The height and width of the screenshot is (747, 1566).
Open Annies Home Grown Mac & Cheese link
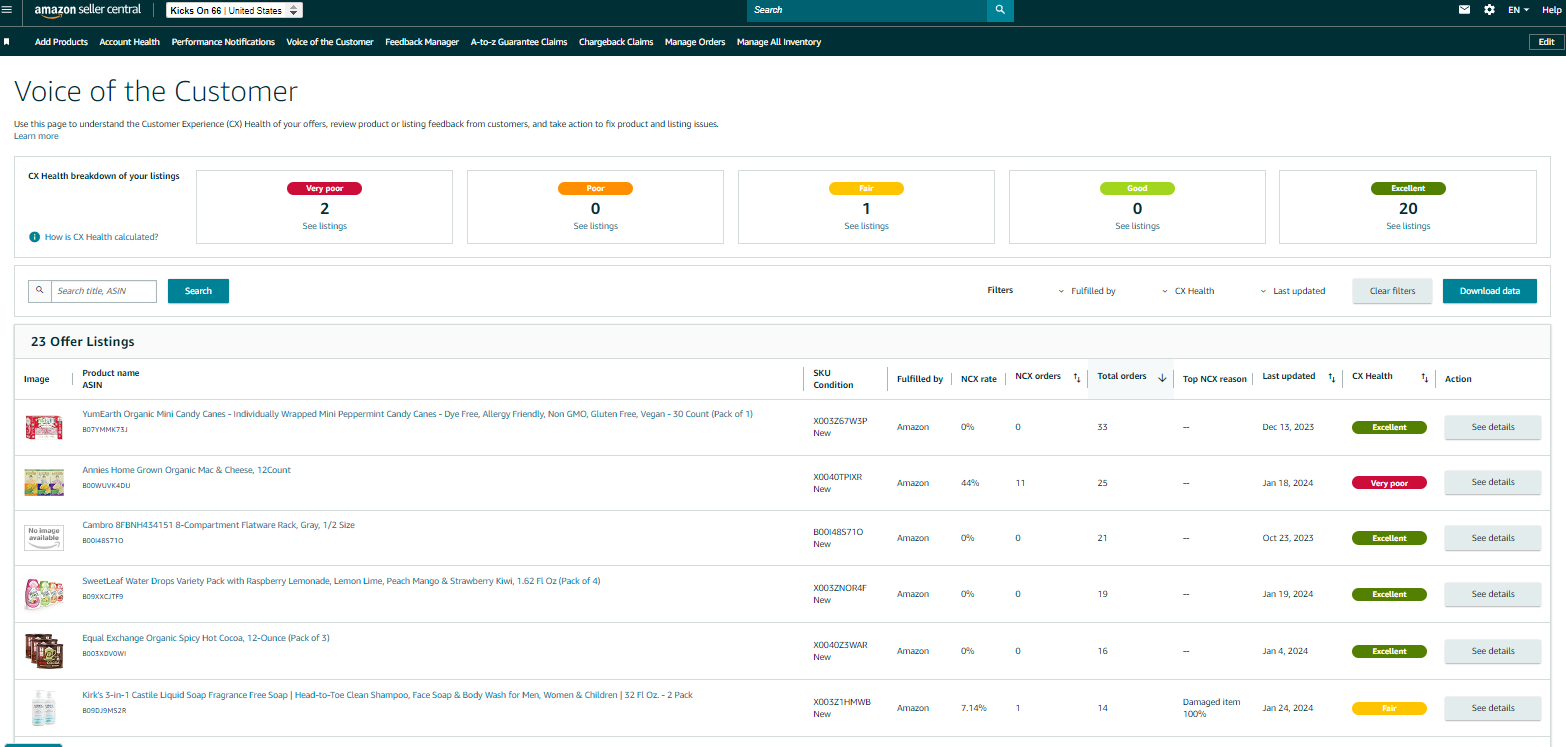186,470
